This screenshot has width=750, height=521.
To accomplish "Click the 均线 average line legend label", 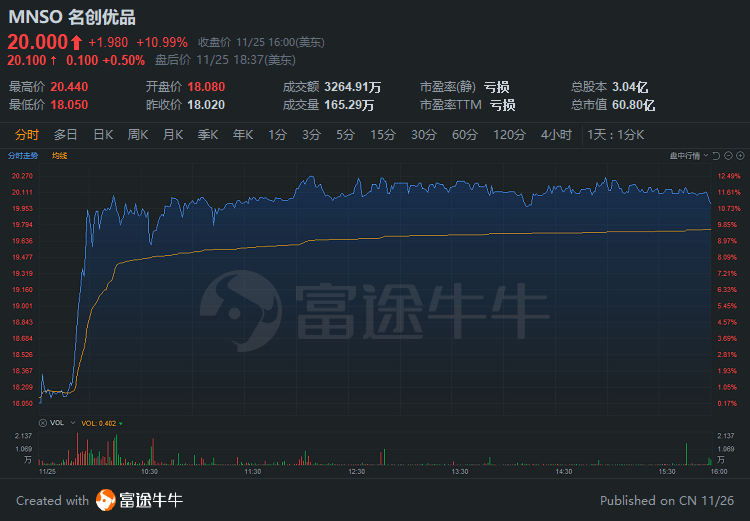I will (59, 156).
